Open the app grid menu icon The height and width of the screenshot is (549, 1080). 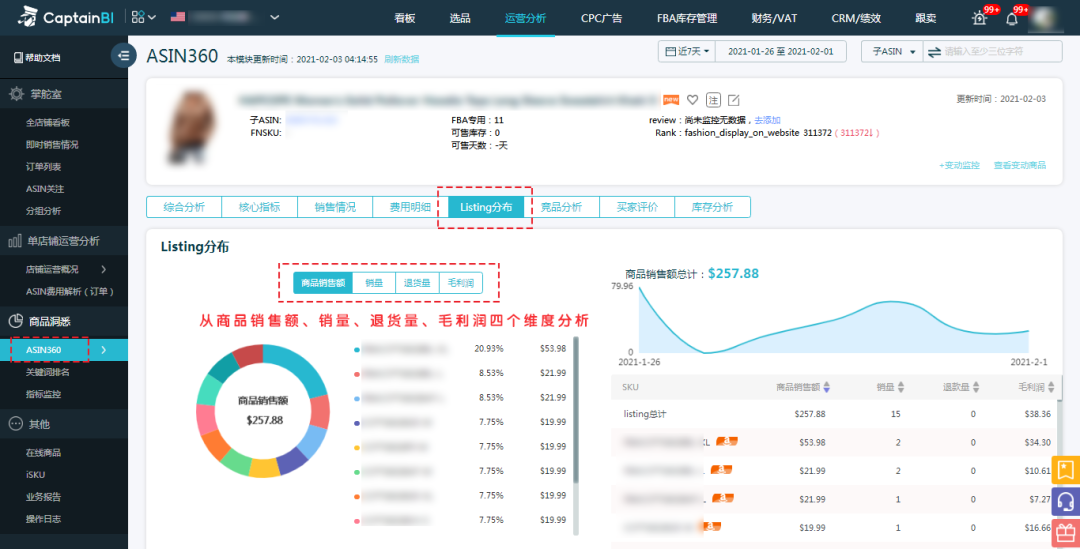[x=138, y=17]
